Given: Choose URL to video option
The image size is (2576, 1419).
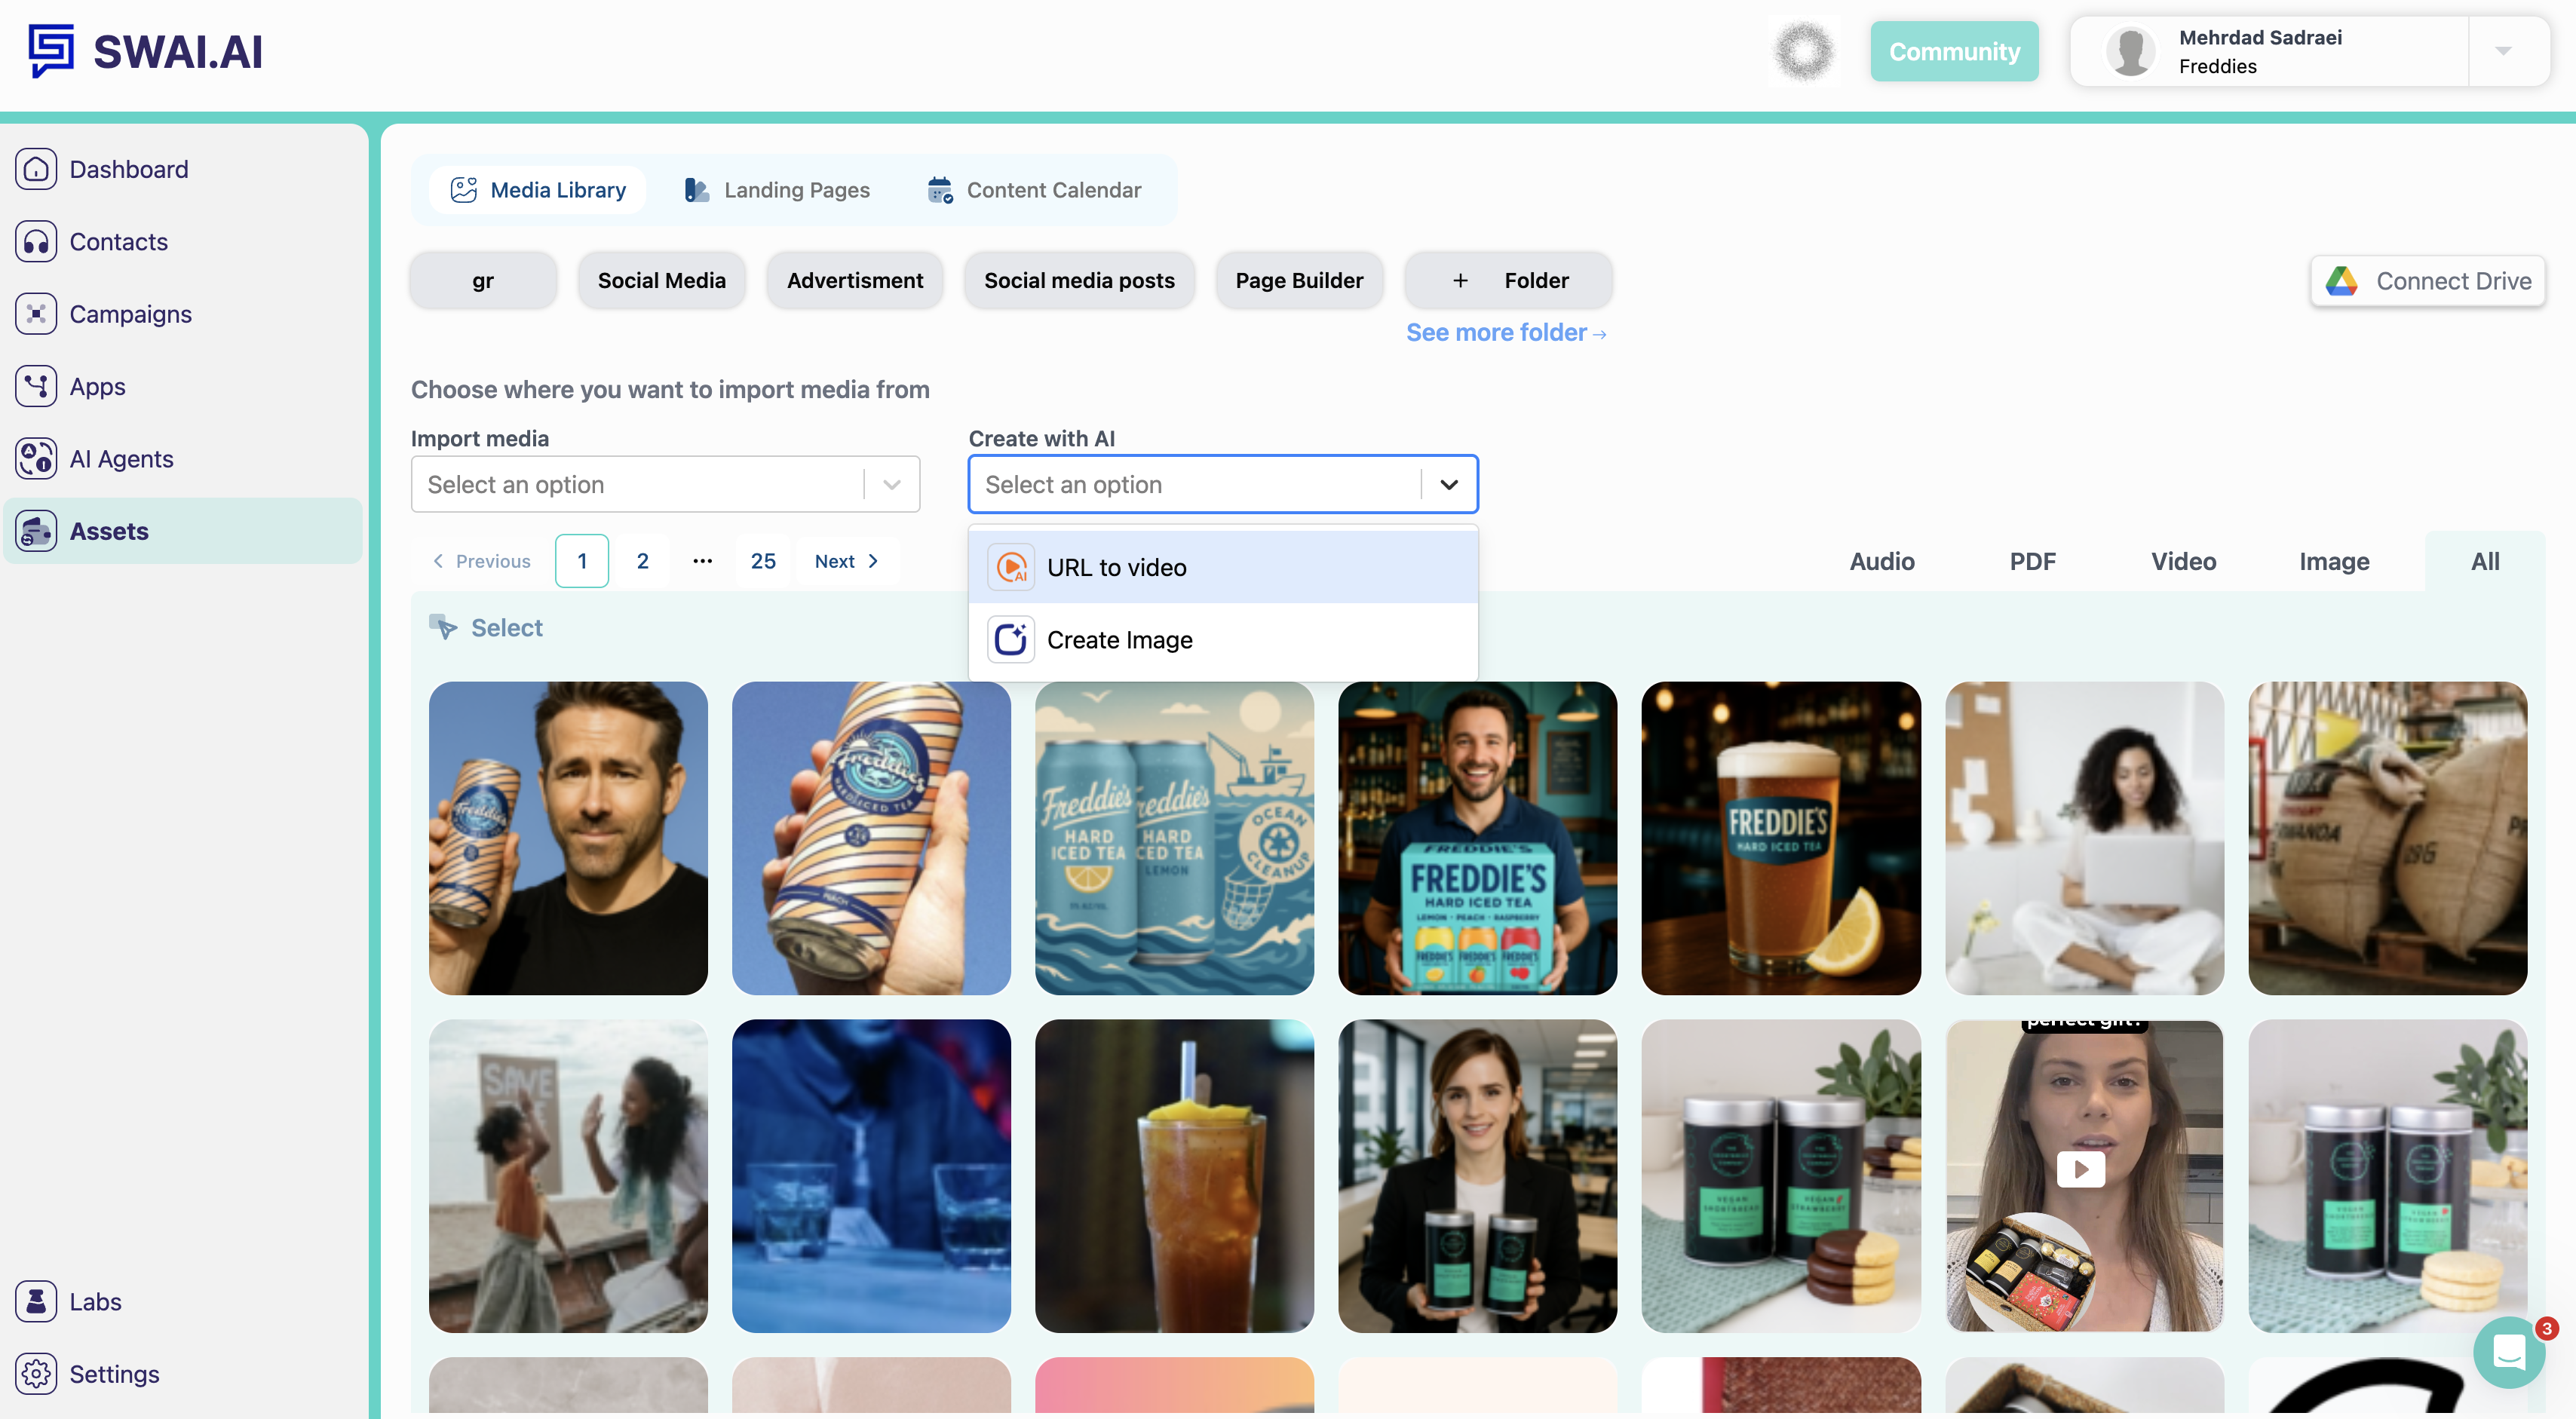Looking at the screenshot, I should 1223,567.
